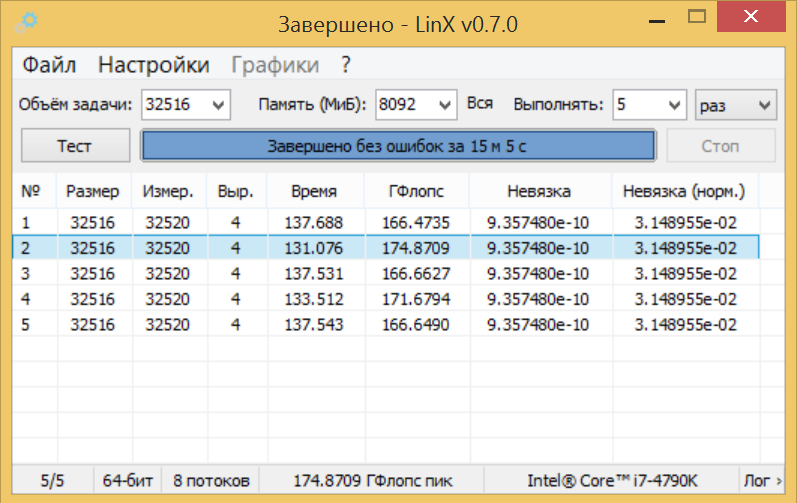Open the Настройки menu
This screenshot has width=797, height=503.
154,65
